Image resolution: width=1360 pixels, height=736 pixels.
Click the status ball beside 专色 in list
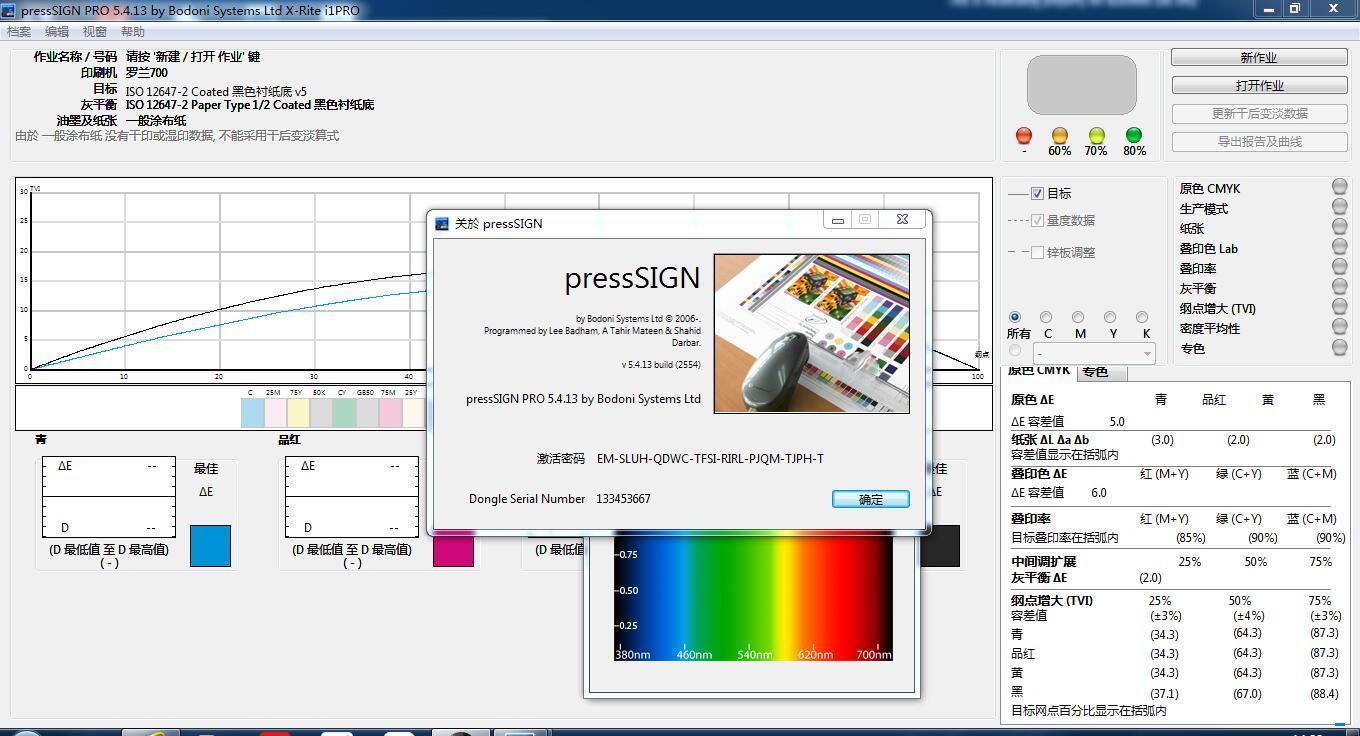click(x=1339, y=347)
